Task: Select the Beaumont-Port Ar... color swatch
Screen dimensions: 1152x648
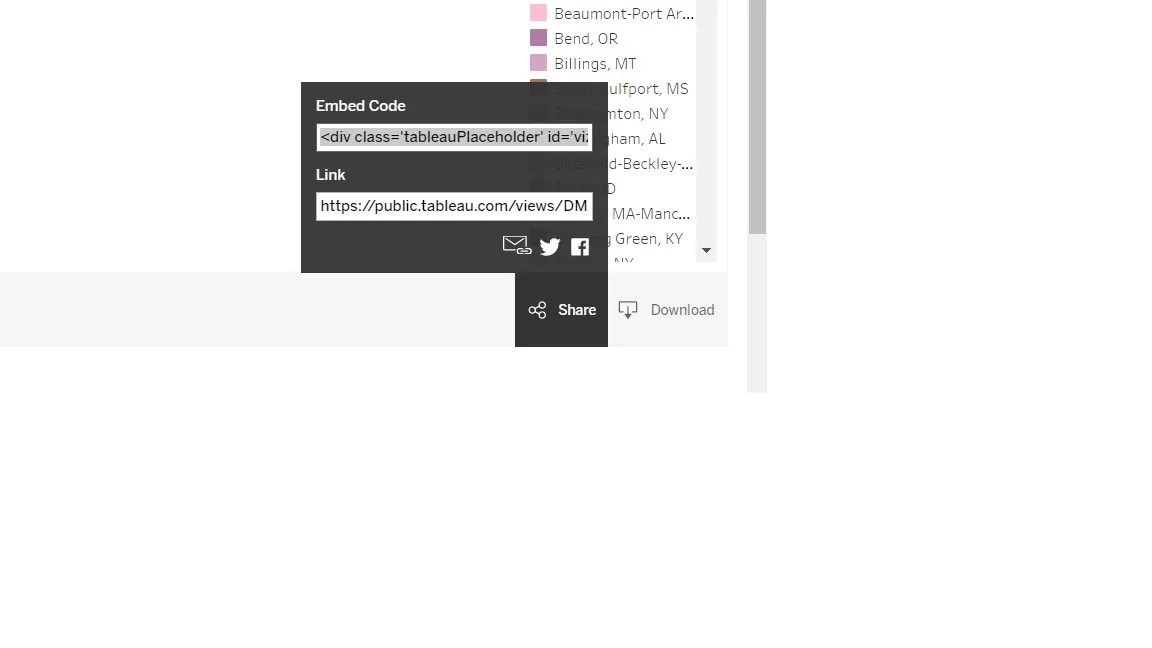Action: (539, 12)
